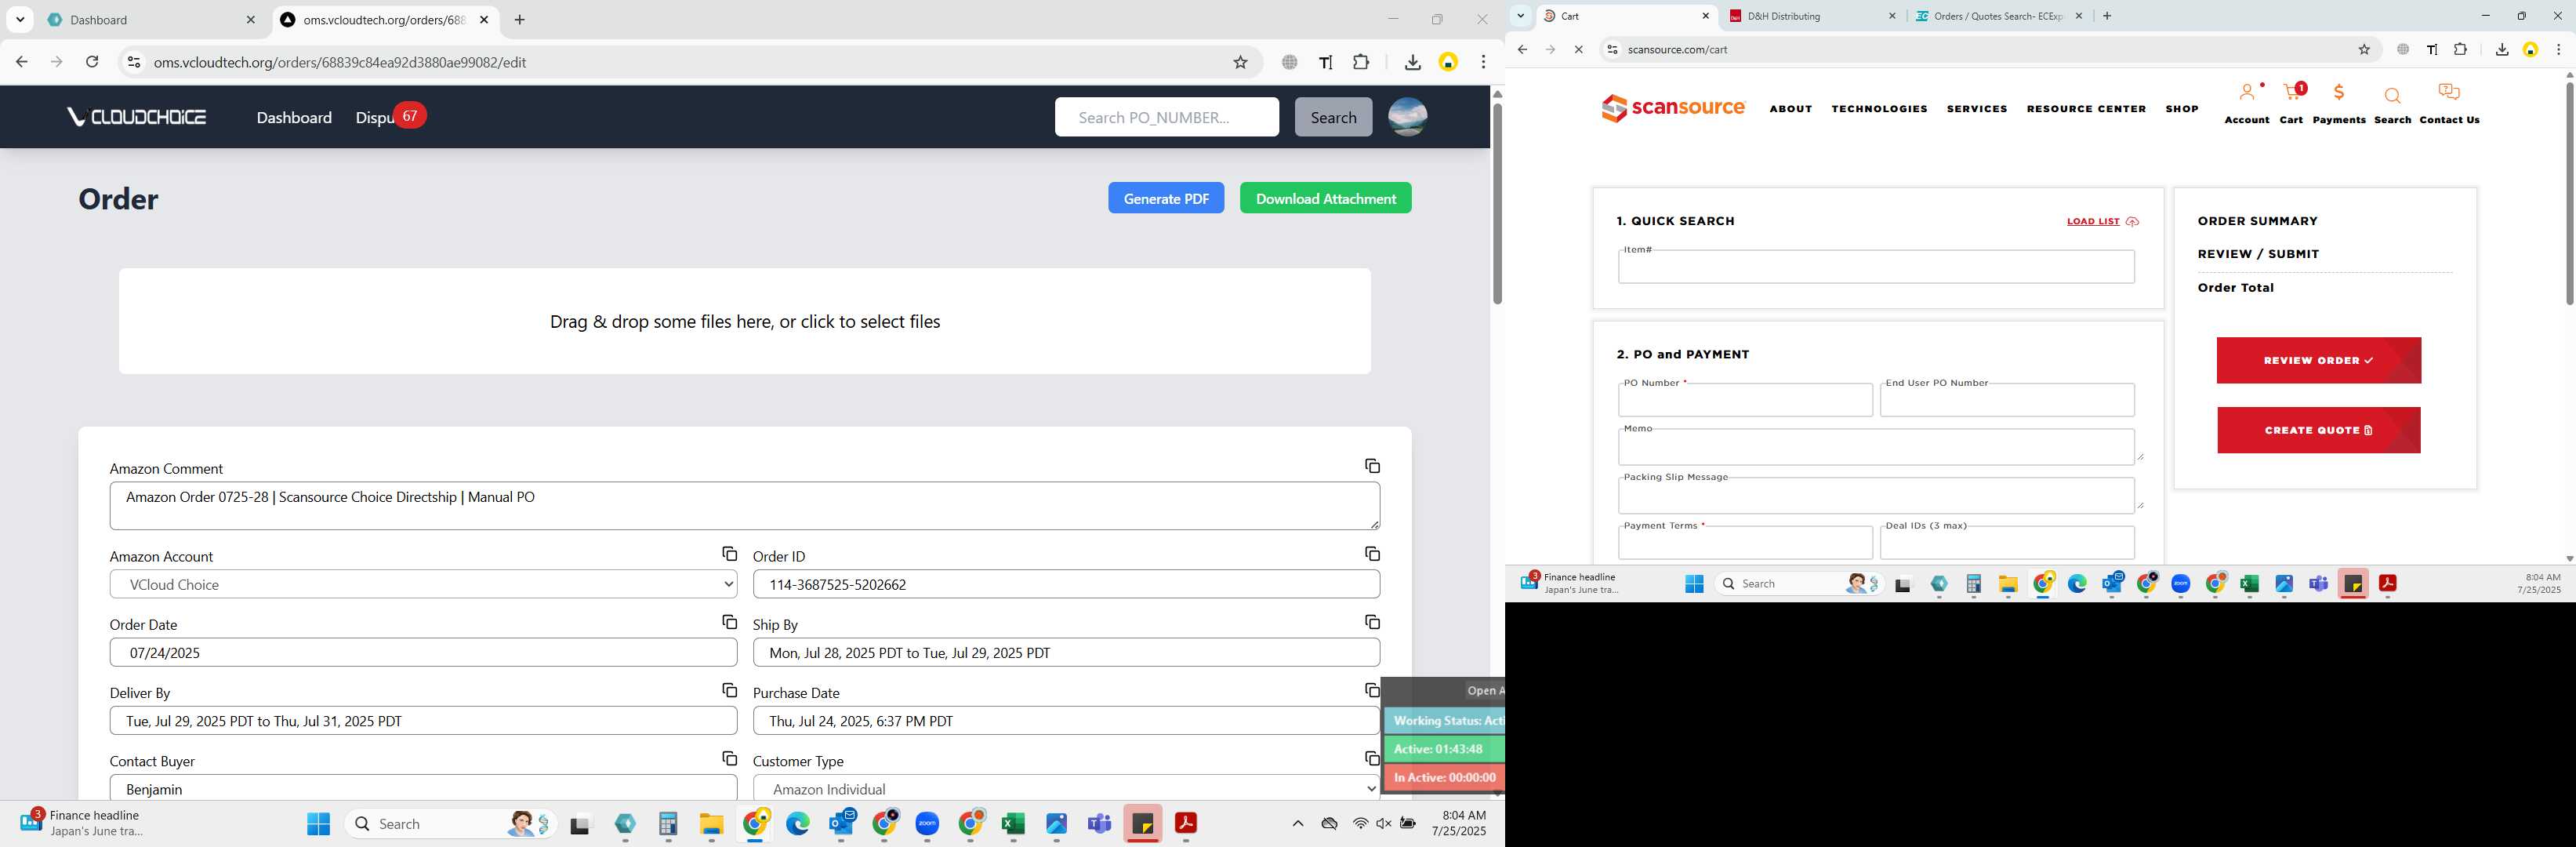Focus the PO Number field on ScanSource
This screenshot has width=2576, height=847.
click(x=1745, y=400)
